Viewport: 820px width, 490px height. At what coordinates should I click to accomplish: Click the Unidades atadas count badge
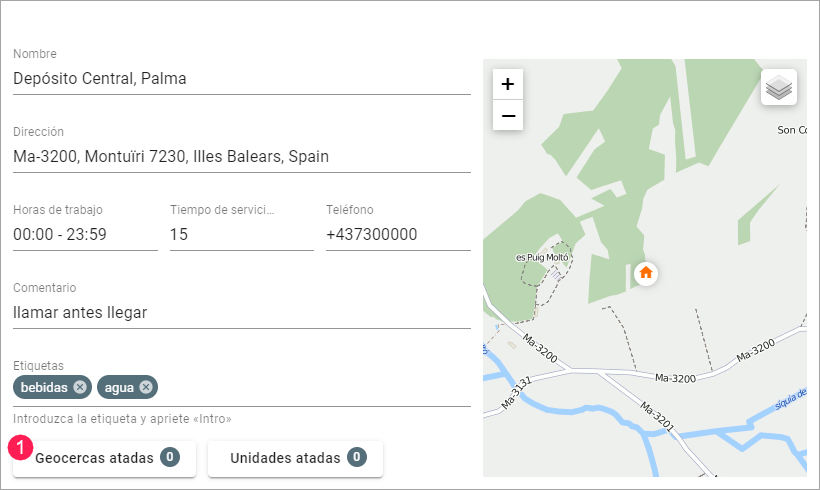[x=357, y=458]
